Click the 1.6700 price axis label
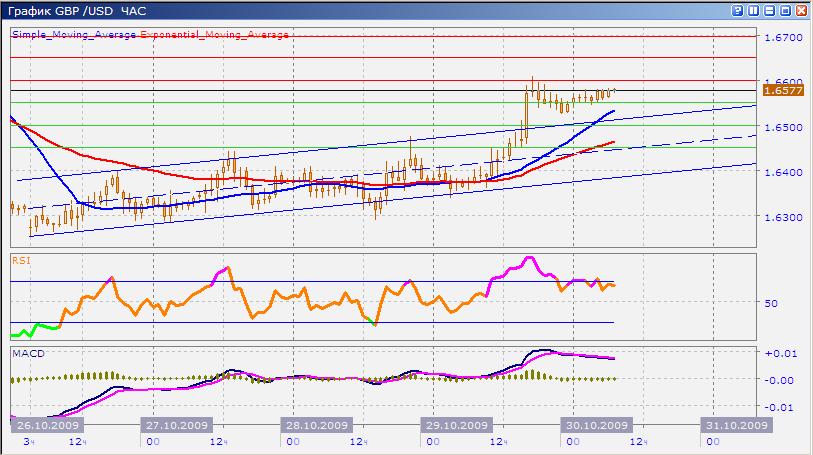This screenshot has height=455, width=813. coord(783,37)
